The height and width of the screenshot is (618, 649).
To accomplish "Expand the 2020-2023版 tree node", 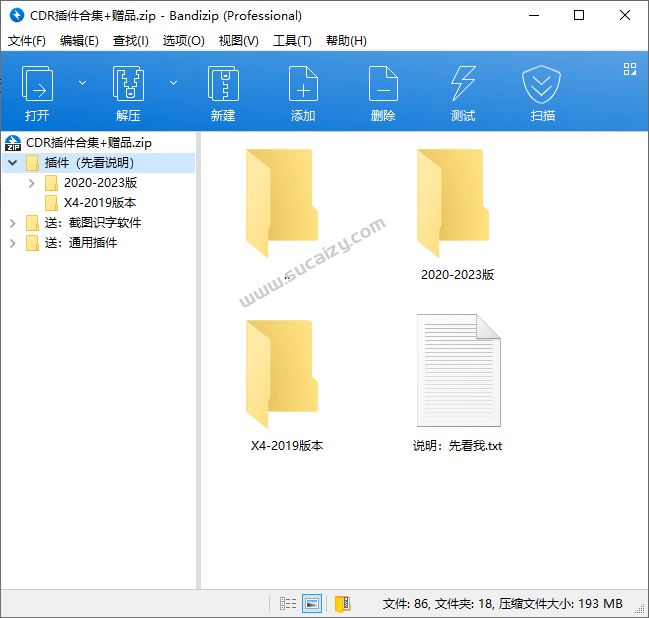I will pos(31,183).
